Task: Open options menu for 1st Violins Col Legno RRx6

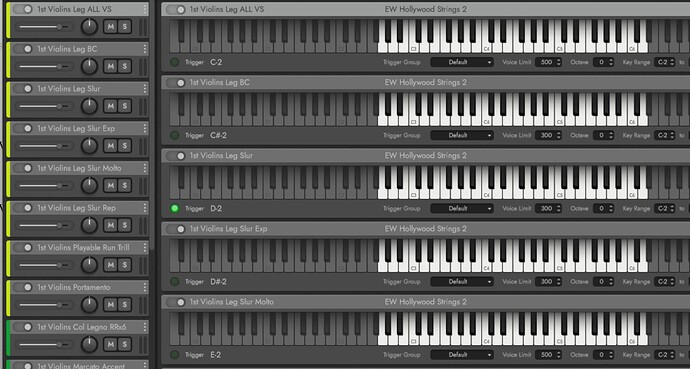Action: click(x=145, y=327)
